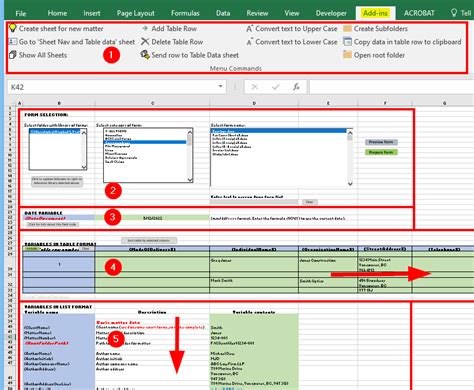Click the Menu Commands group label
The height and width of the screenshot is (390, 474).
(x=236, y=68)
